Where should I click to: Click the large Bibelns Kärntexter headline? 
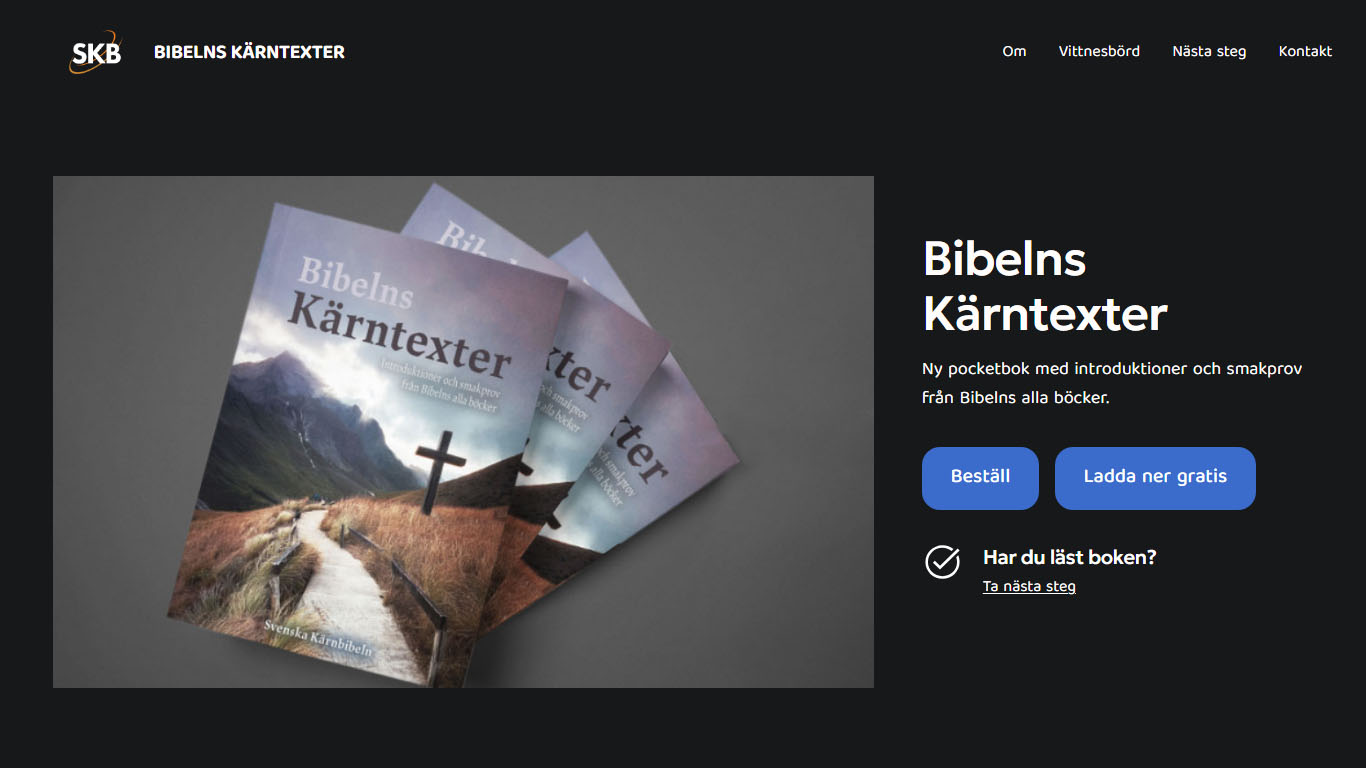point(1045,287)
